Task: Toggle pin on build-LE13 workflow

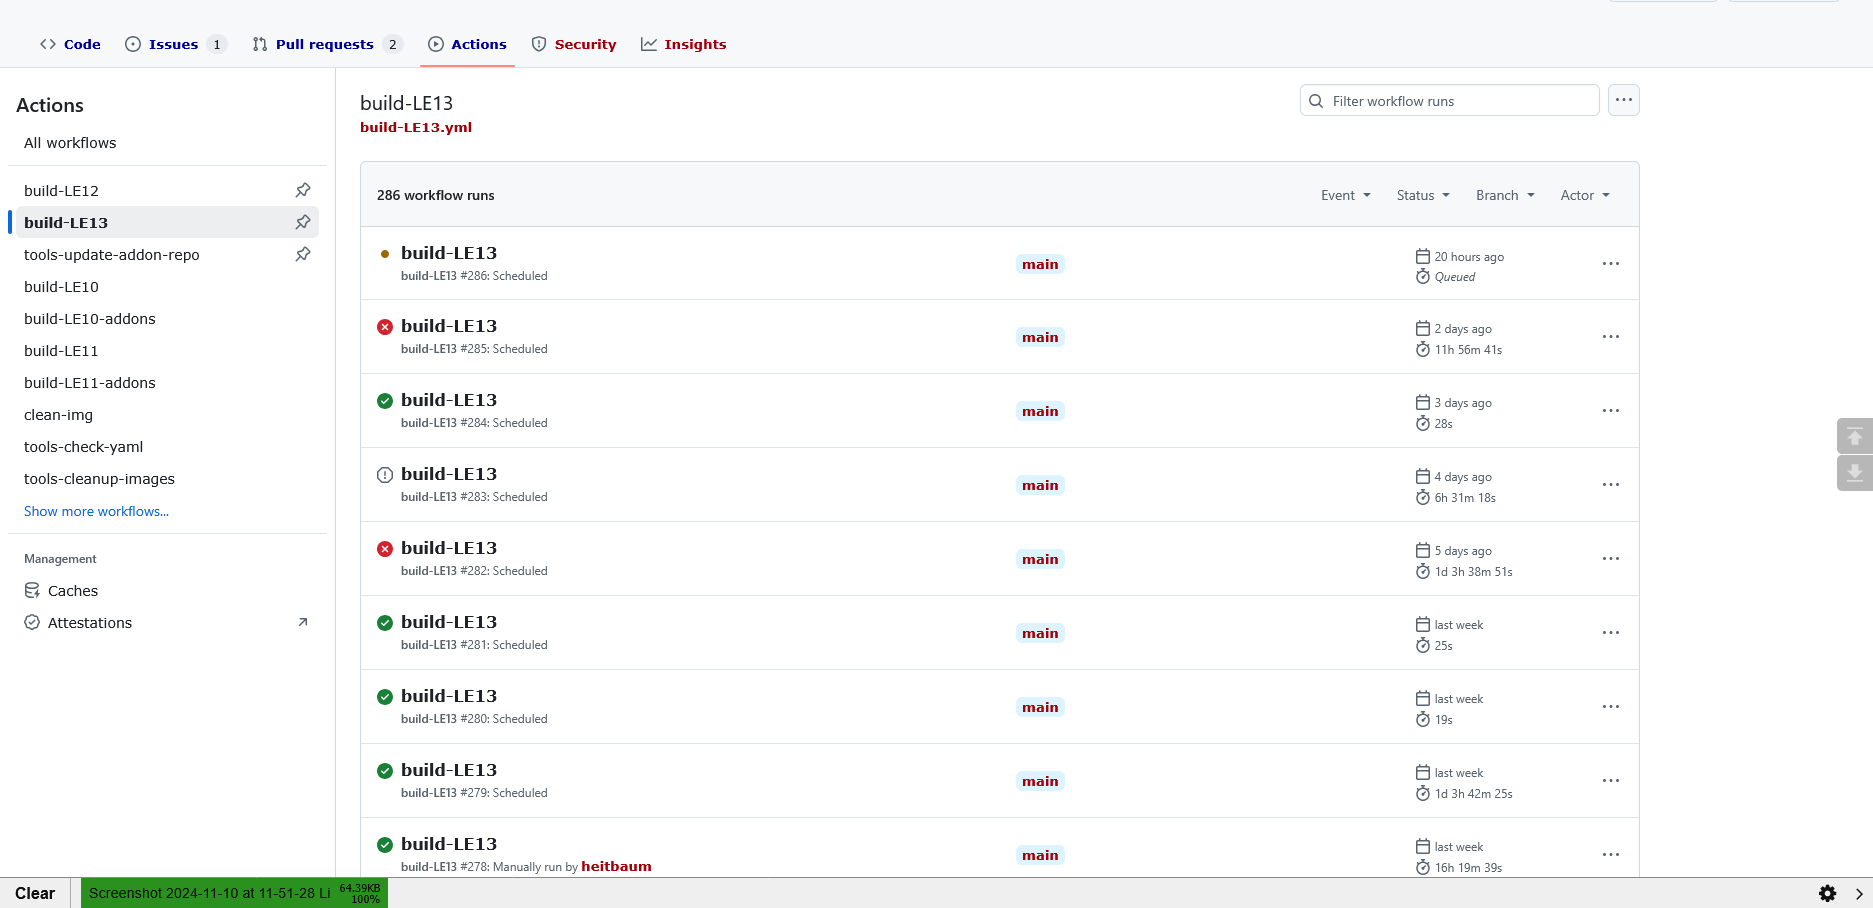Action: click(x=303, y=222)
